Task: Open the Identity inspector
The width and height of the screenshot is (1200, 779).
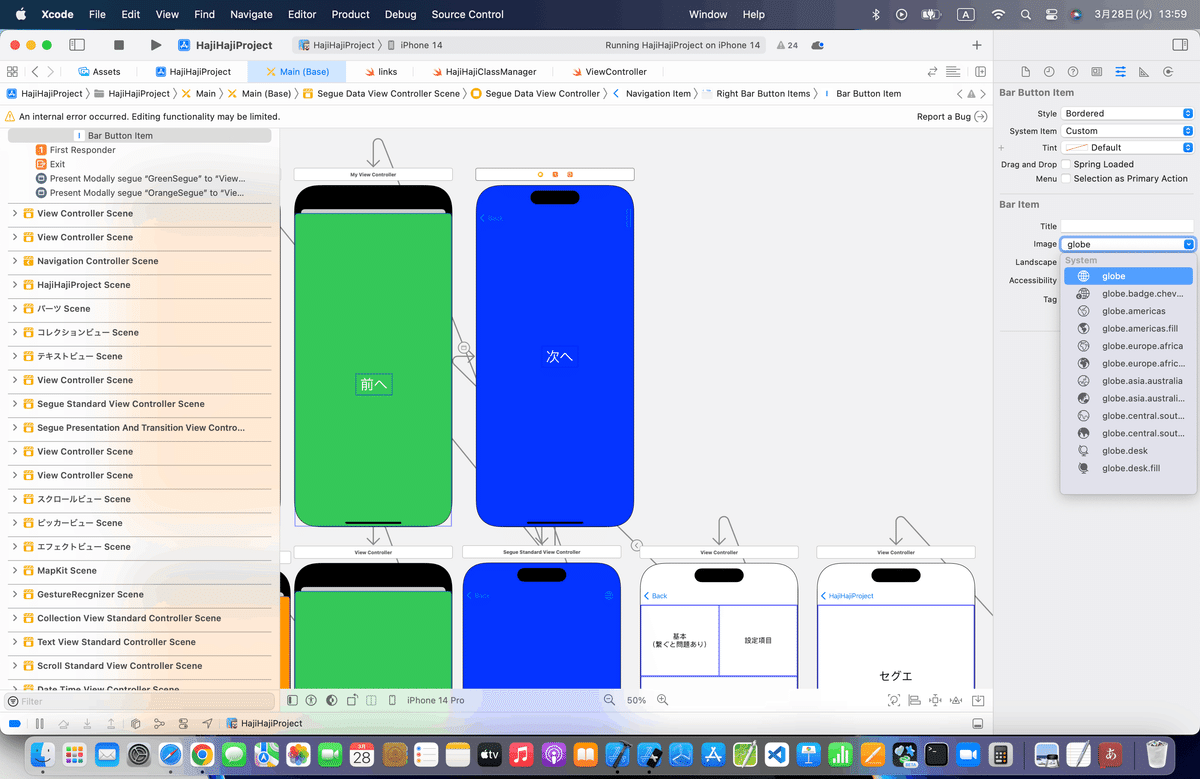Action: pos(1097,72)
